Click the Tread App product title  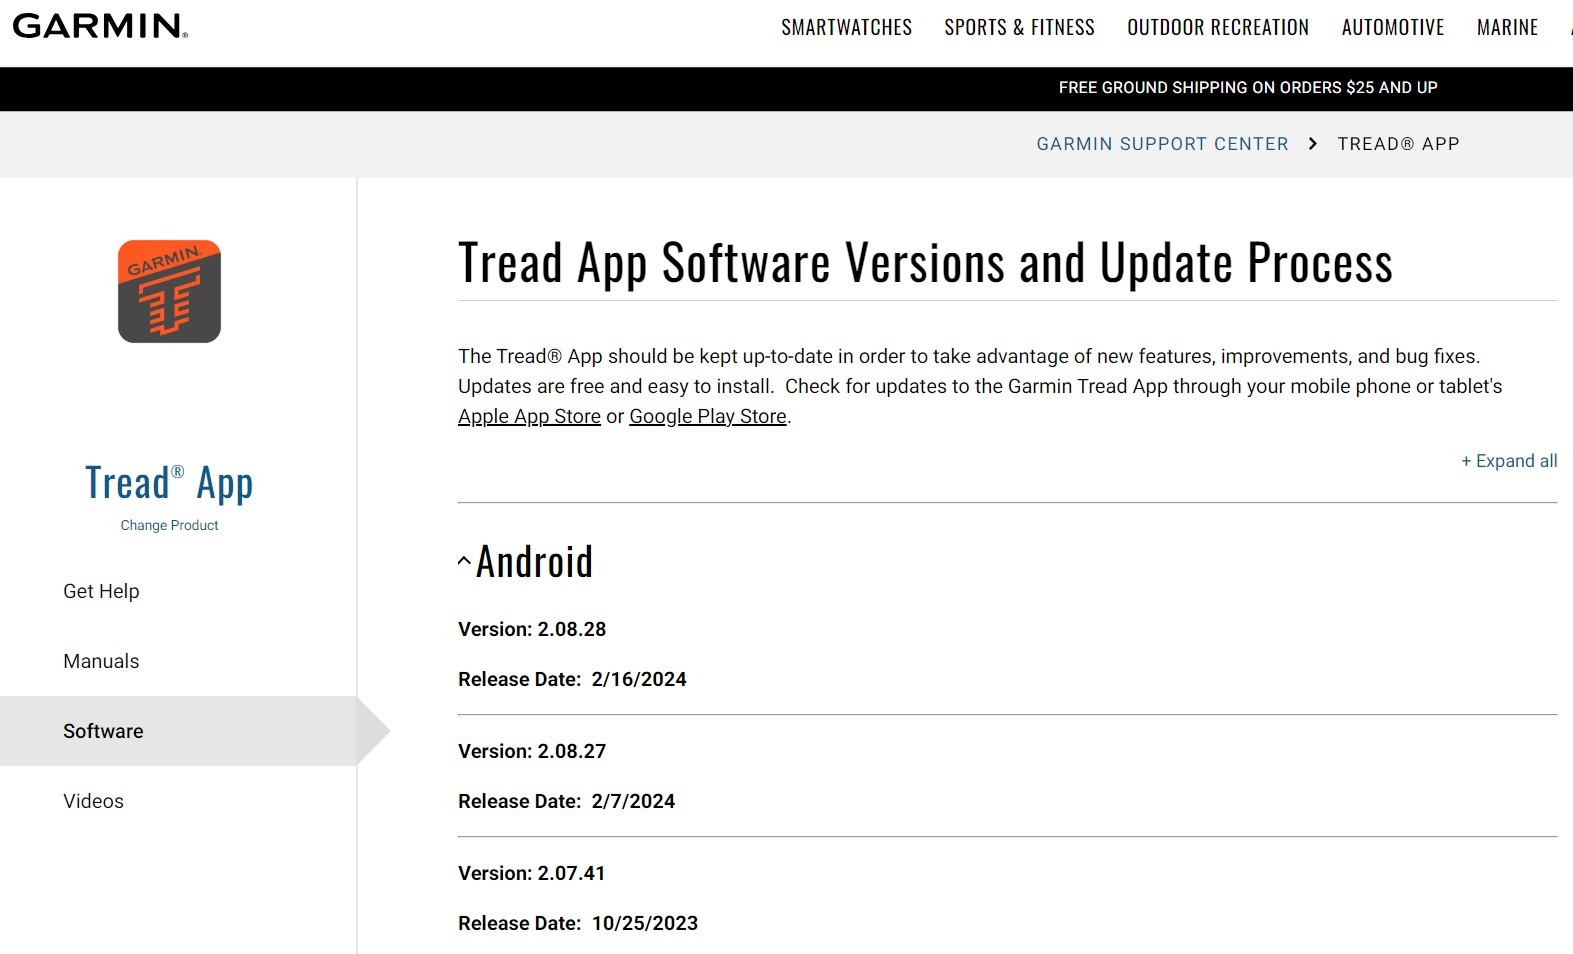pyautogui.click(x=169, y=483)
